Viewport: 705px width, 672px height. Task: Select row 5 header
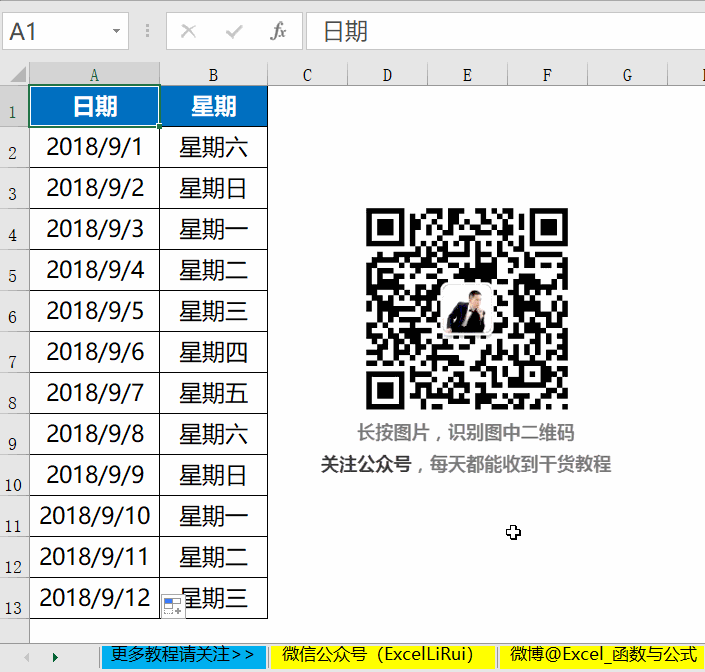pyautogui.click(x=14, y=270)
